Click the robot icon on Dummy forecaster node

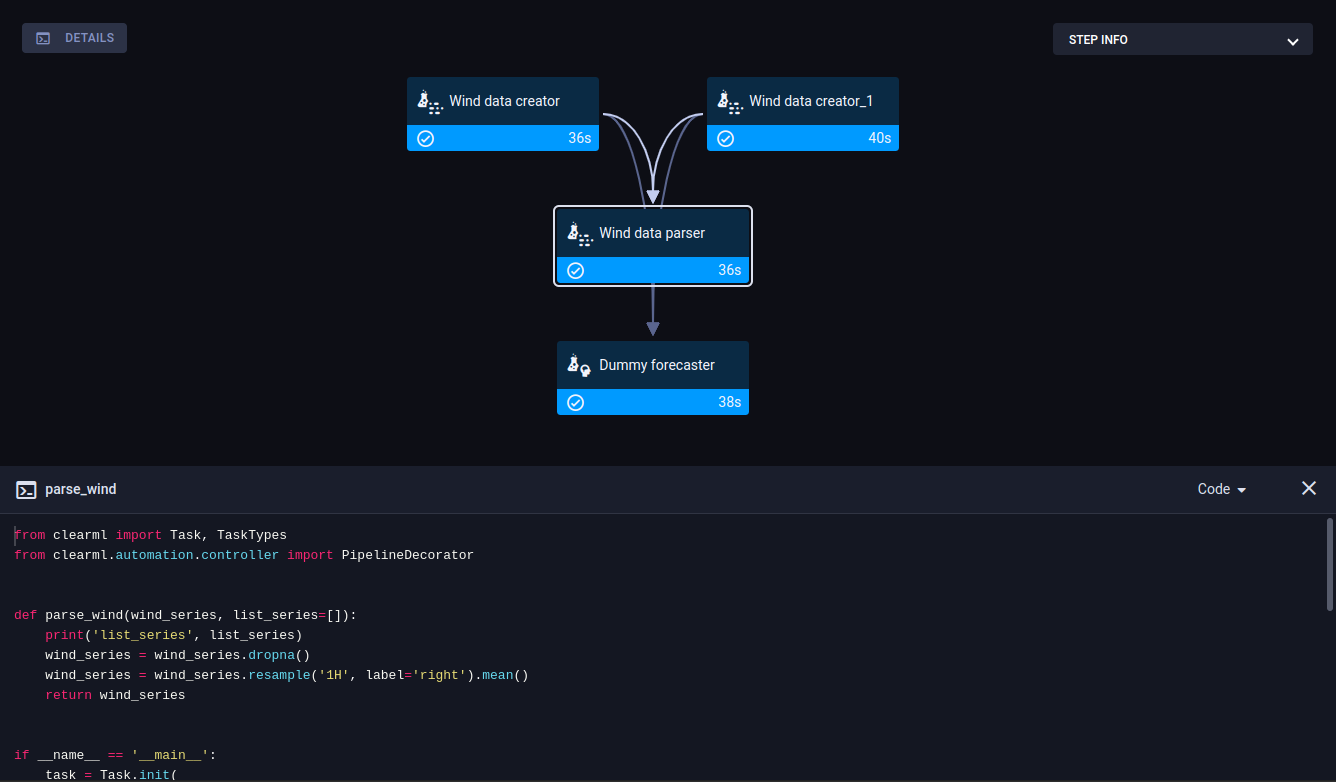click(579, 365)
